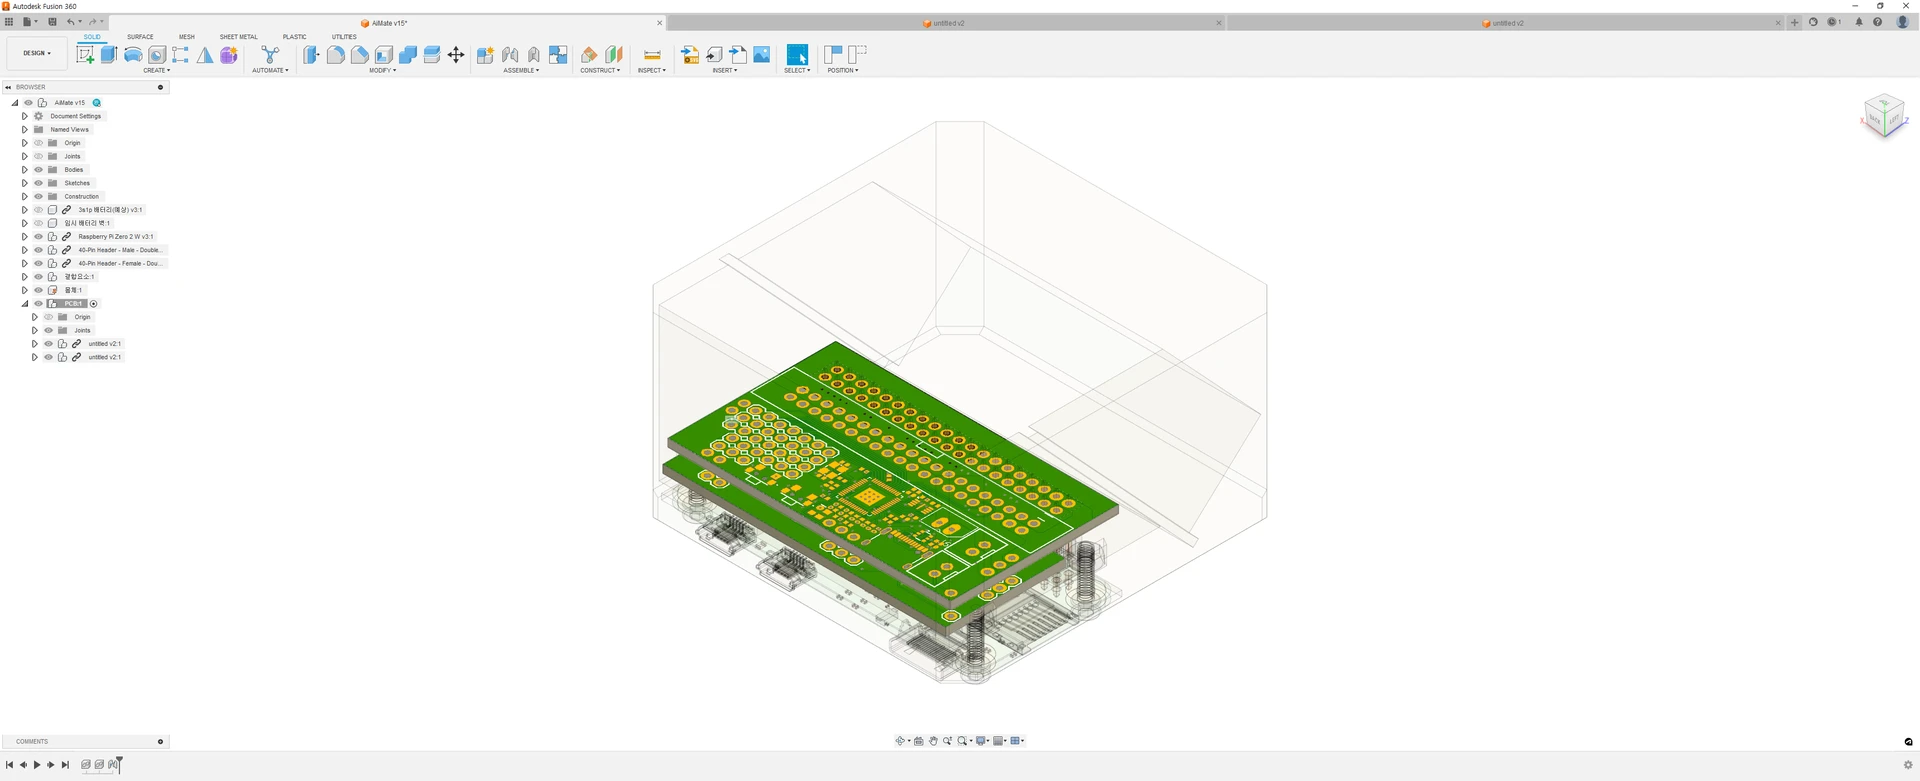Click the Measure tool under Inspect
This screenshot has width=1920, height=781.
pos(652,55)
